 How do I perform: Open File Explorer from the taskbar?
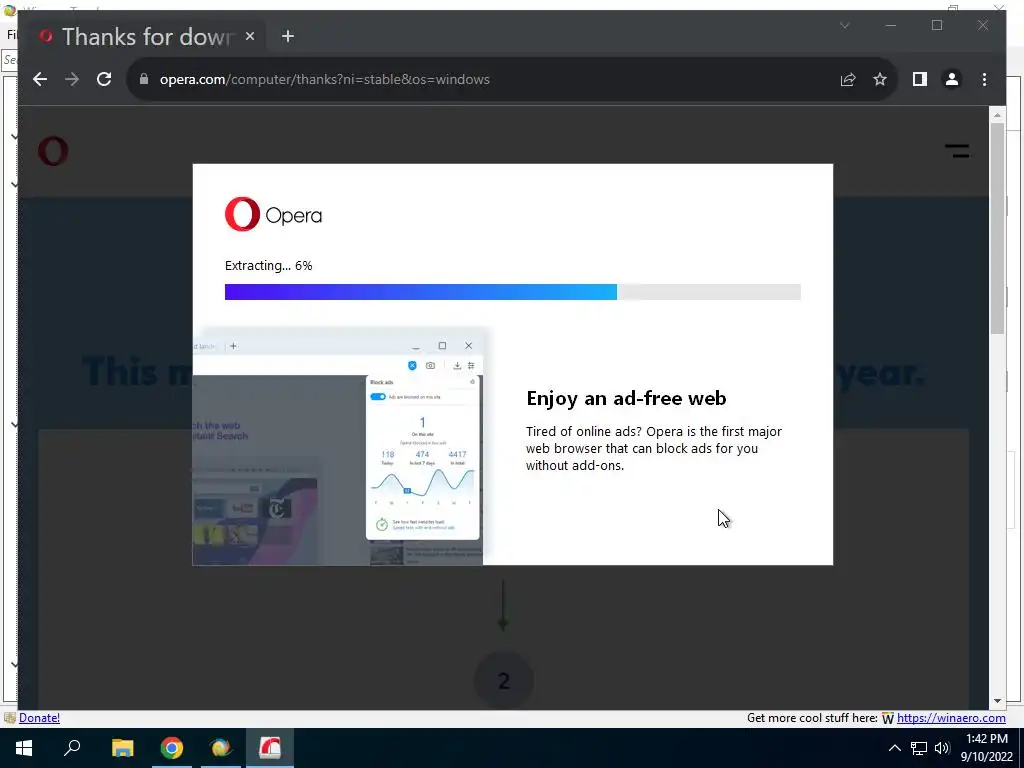pos(122,748)
